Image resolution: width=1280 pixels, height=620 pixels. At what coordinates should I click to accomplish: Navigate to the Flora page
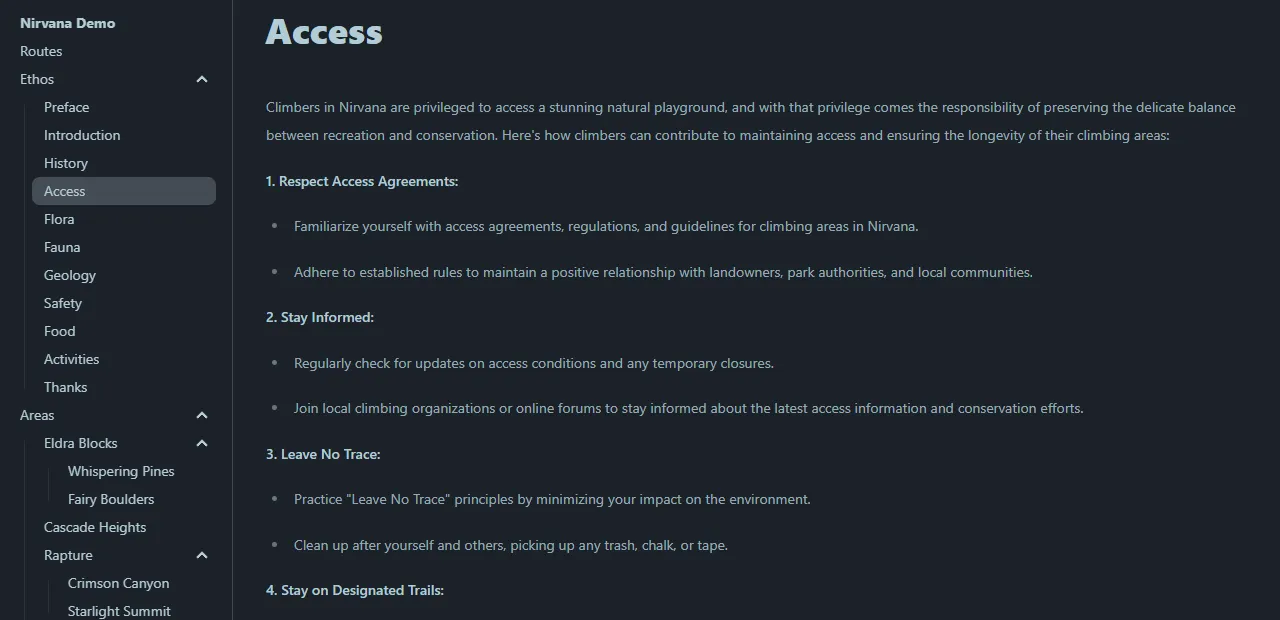point(59,219)
